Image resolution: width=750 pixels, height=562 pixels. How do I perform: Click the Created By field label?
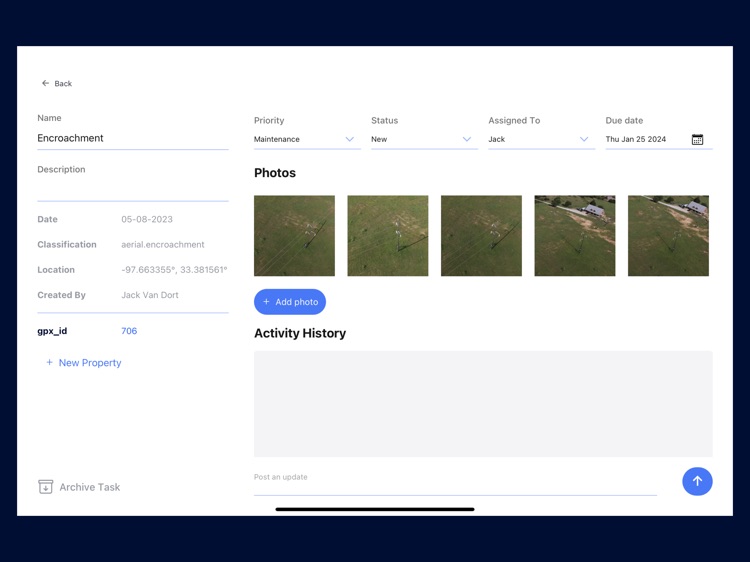click(61, 295)
